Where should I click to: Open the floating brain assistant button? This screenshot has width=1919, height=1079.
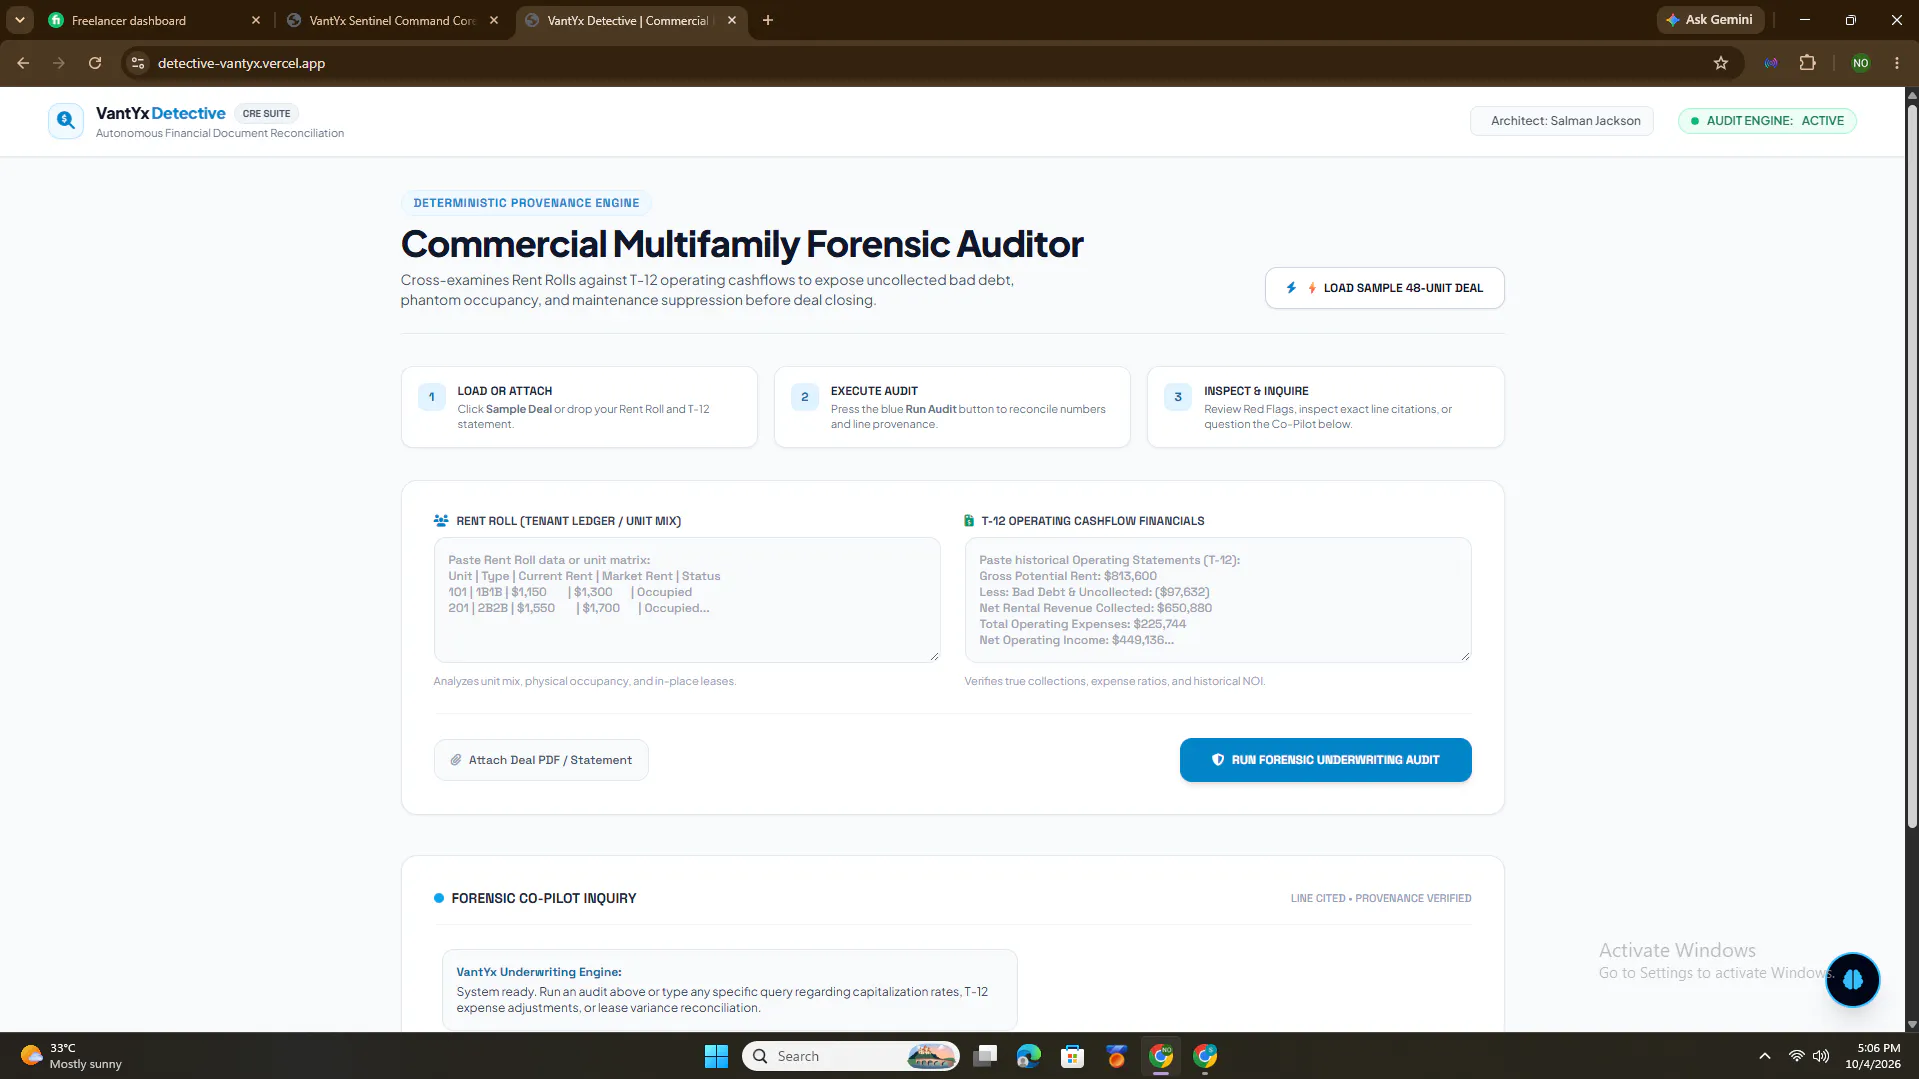pyautogui.click(x=1852, y=980)
